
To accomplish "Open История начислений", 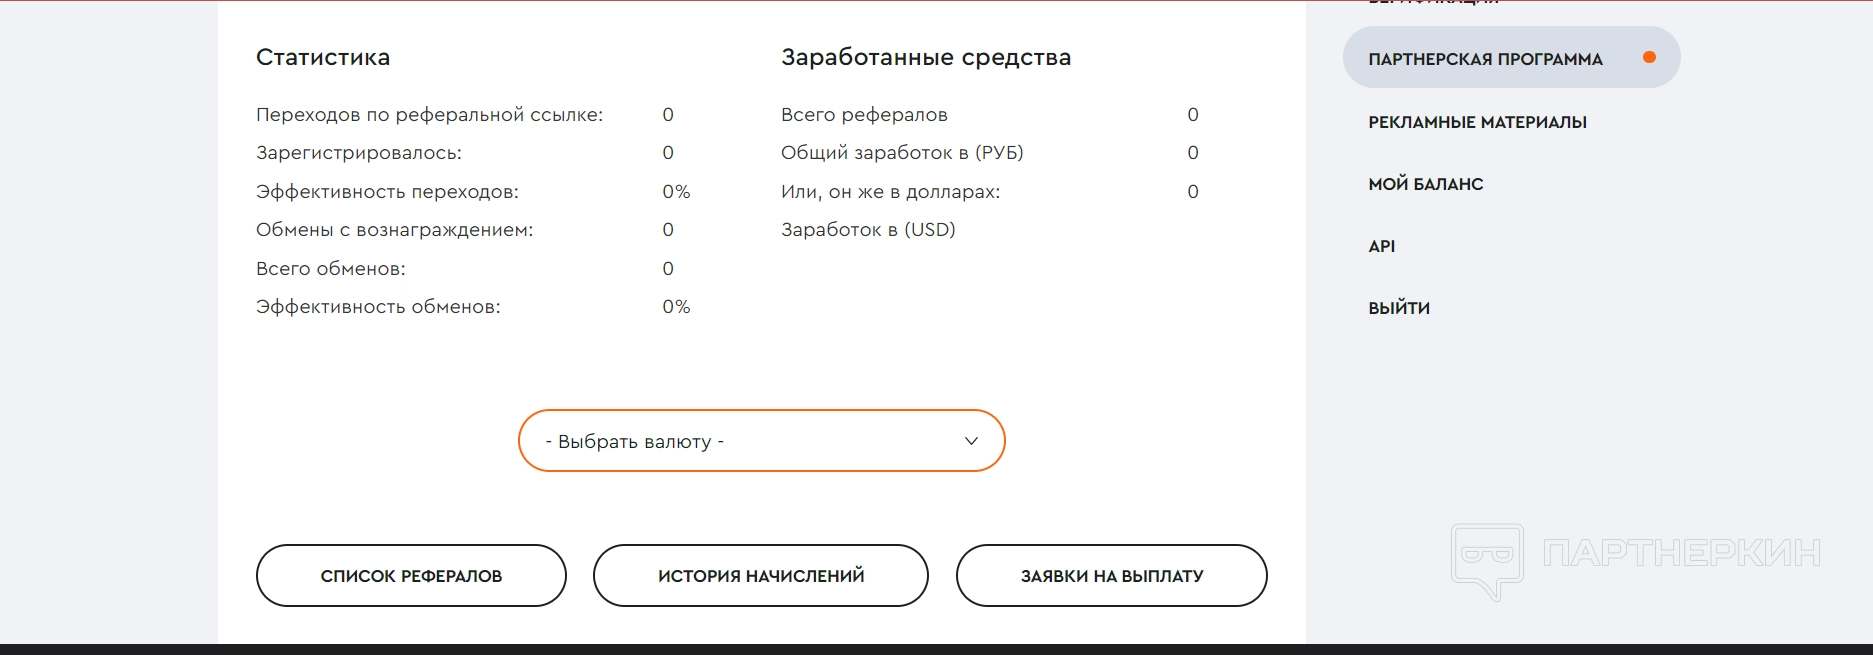I will click(x=760, y=576).
